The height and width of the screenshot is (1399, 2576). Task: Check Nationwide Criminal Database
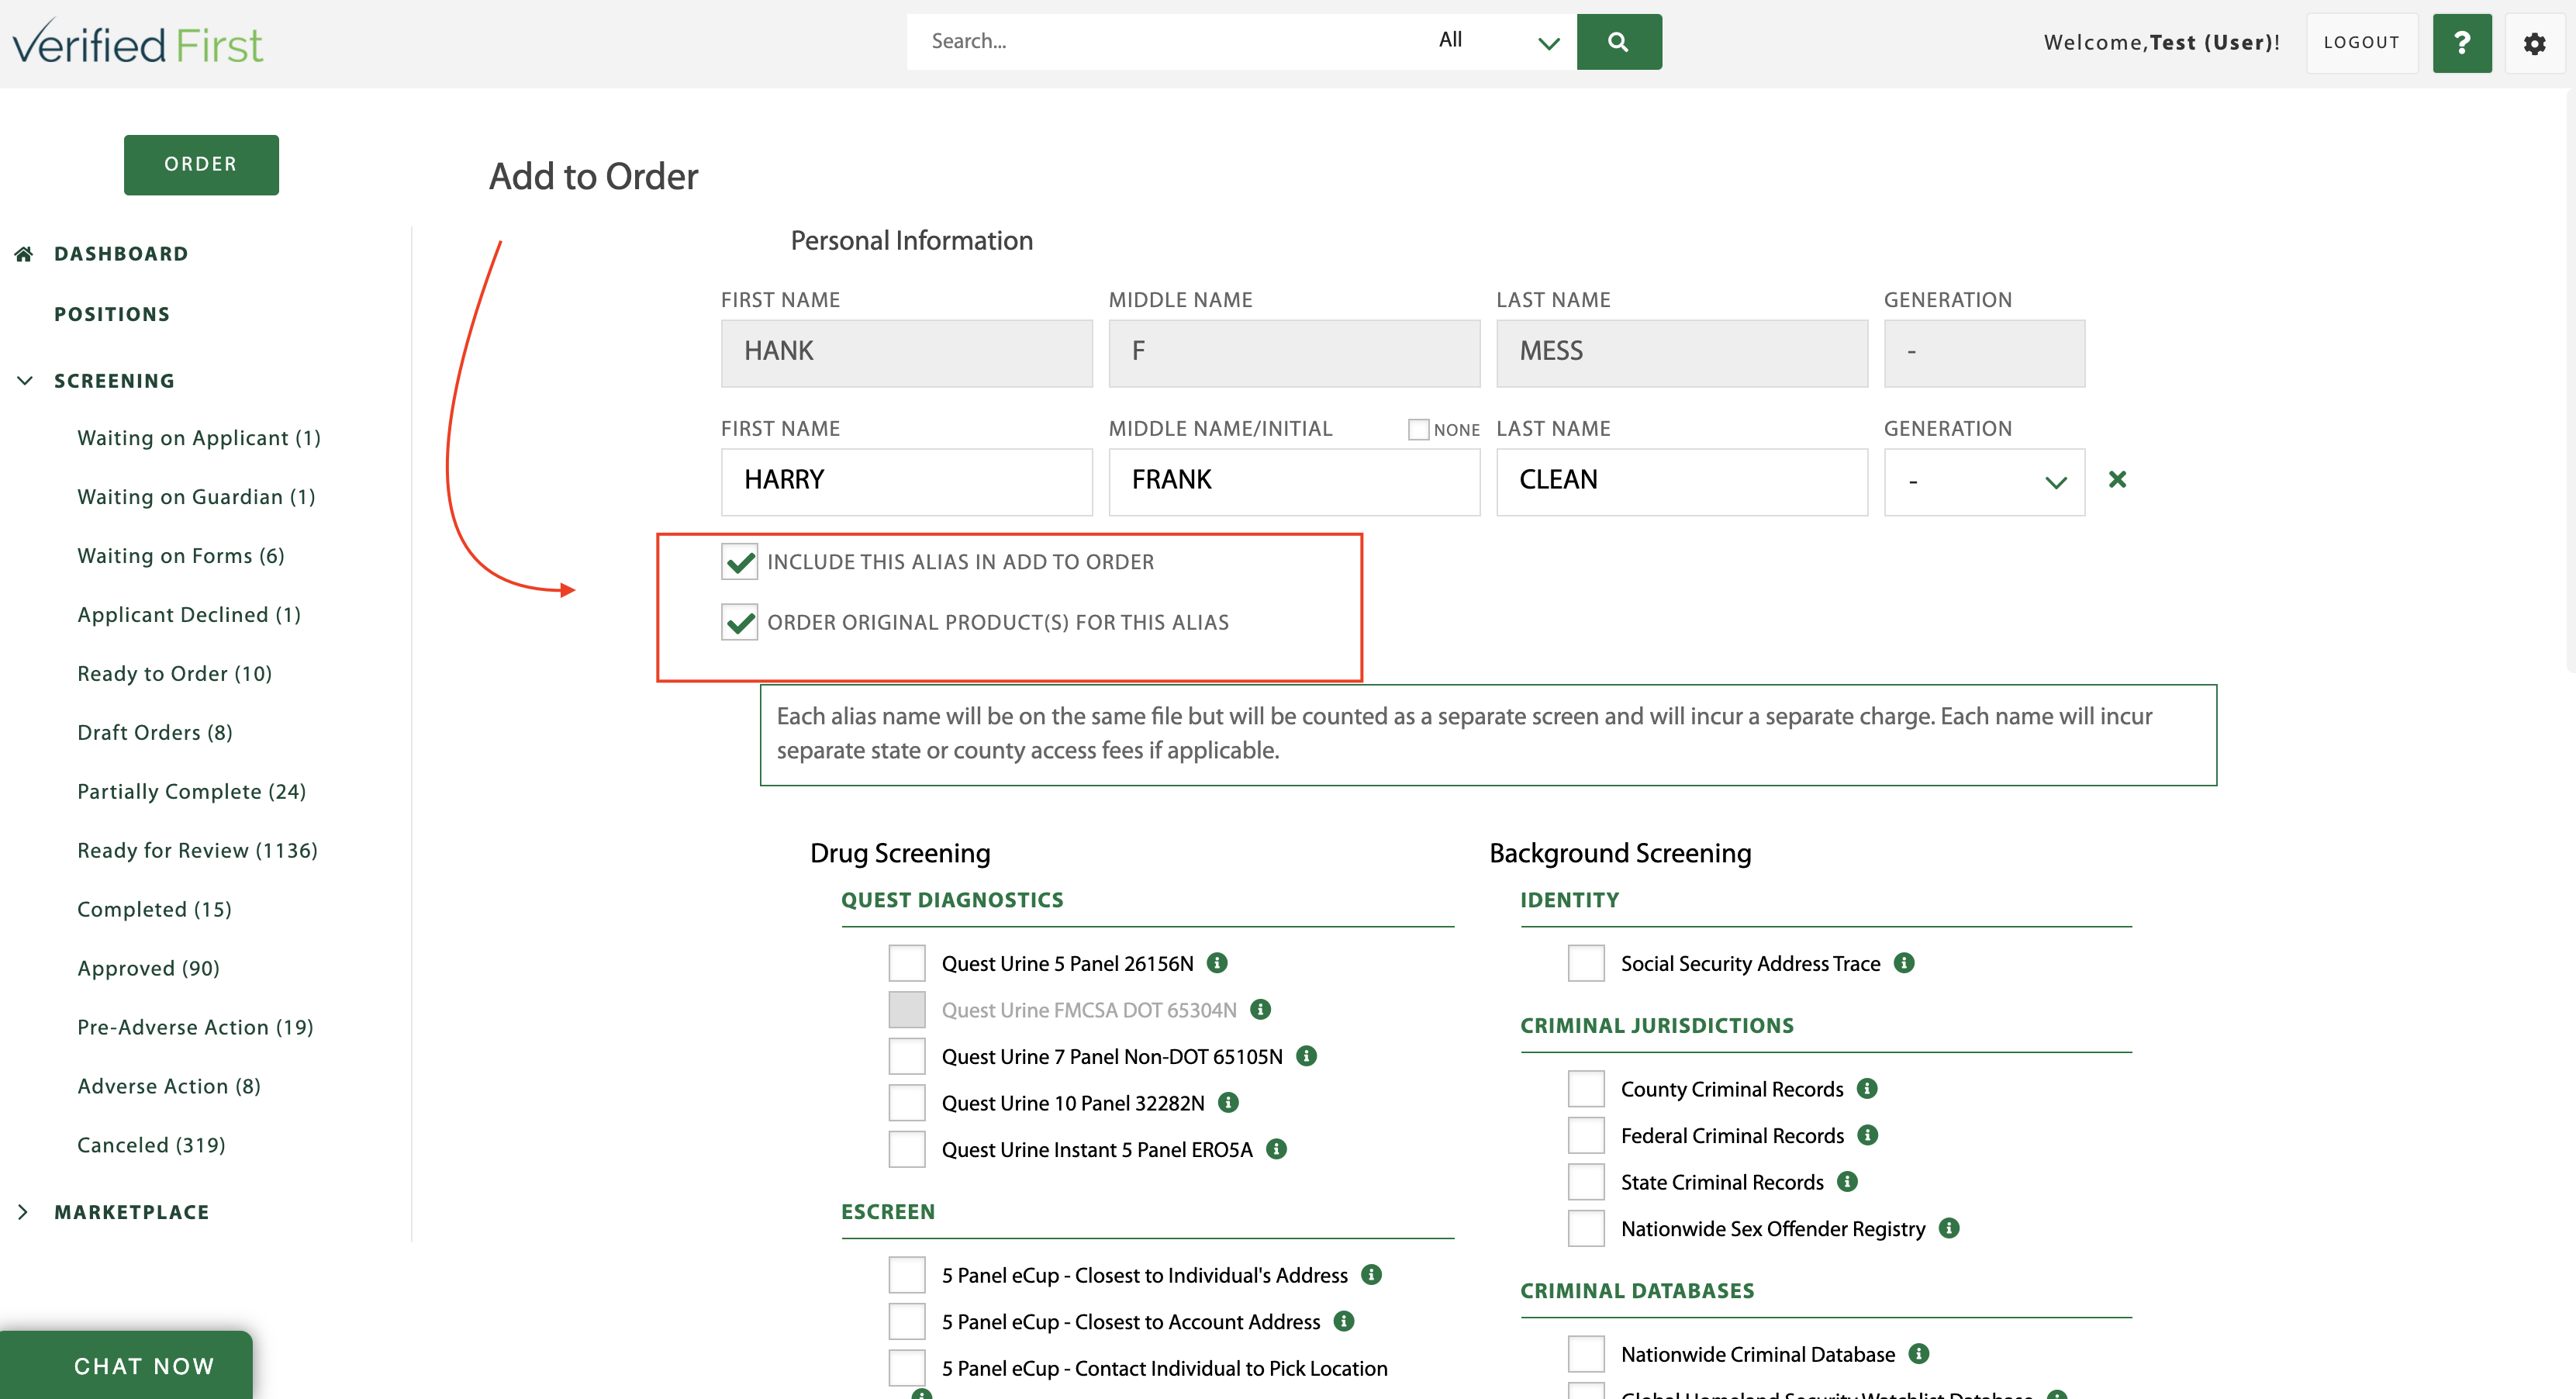tap(1586, 1354)
